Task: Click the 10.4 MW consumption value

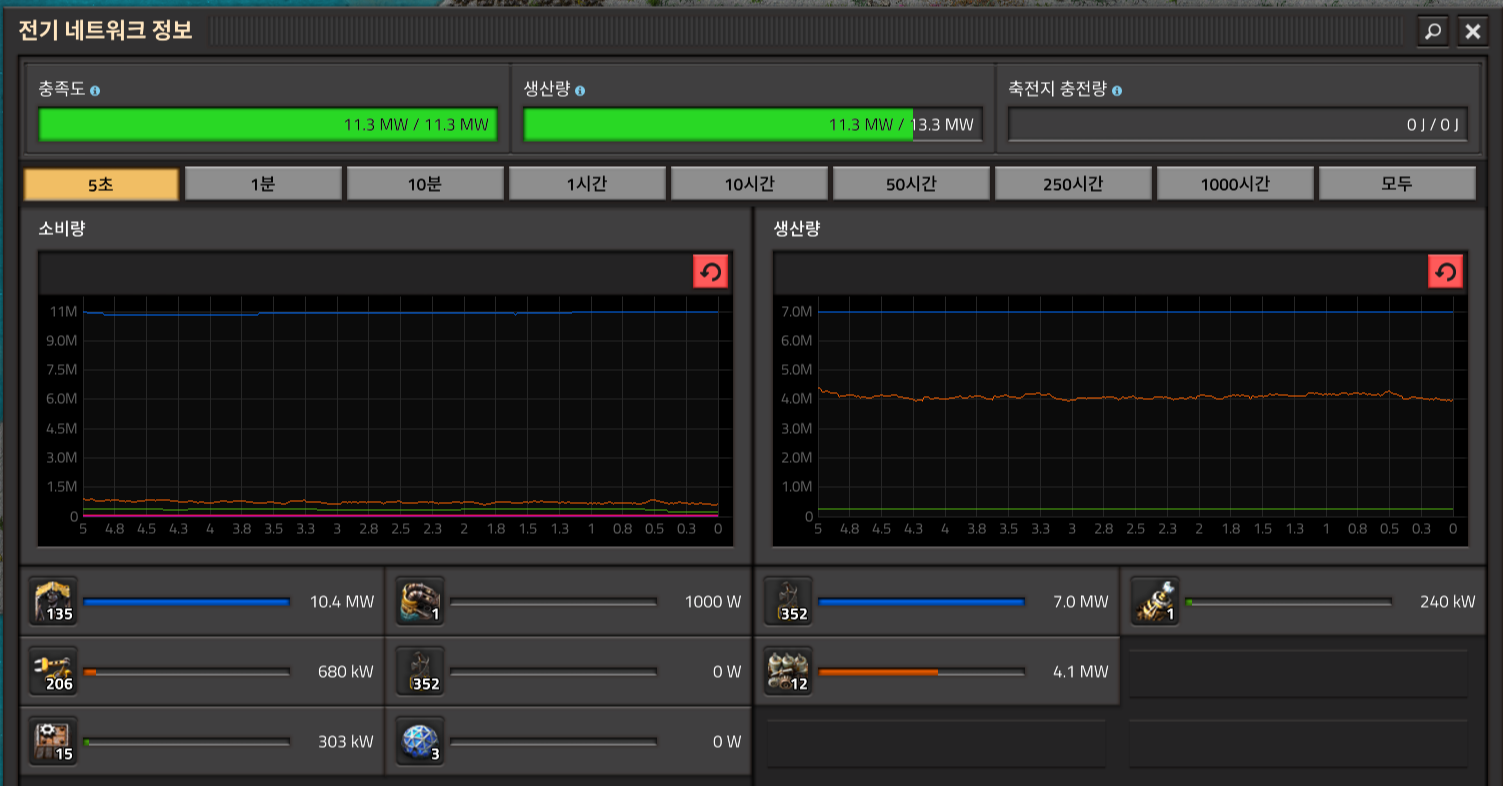Action: (342, 602)
